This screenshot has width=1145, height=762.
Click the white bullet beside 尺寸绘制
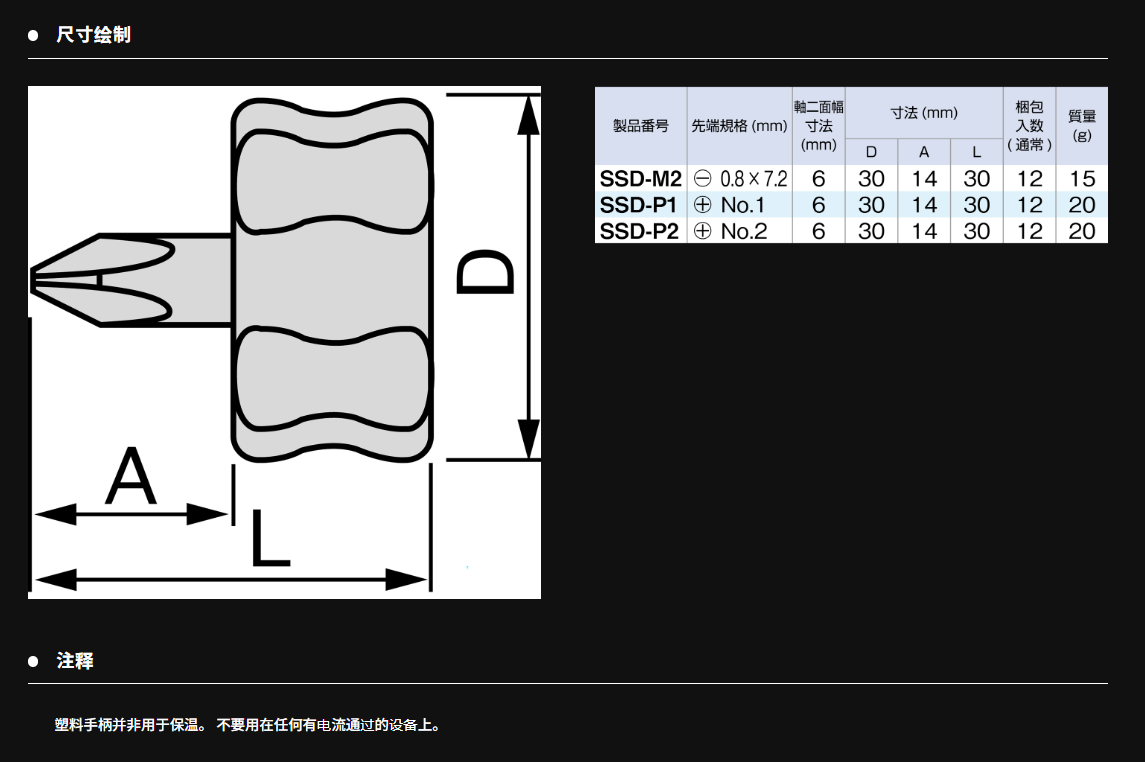[33, 35]
